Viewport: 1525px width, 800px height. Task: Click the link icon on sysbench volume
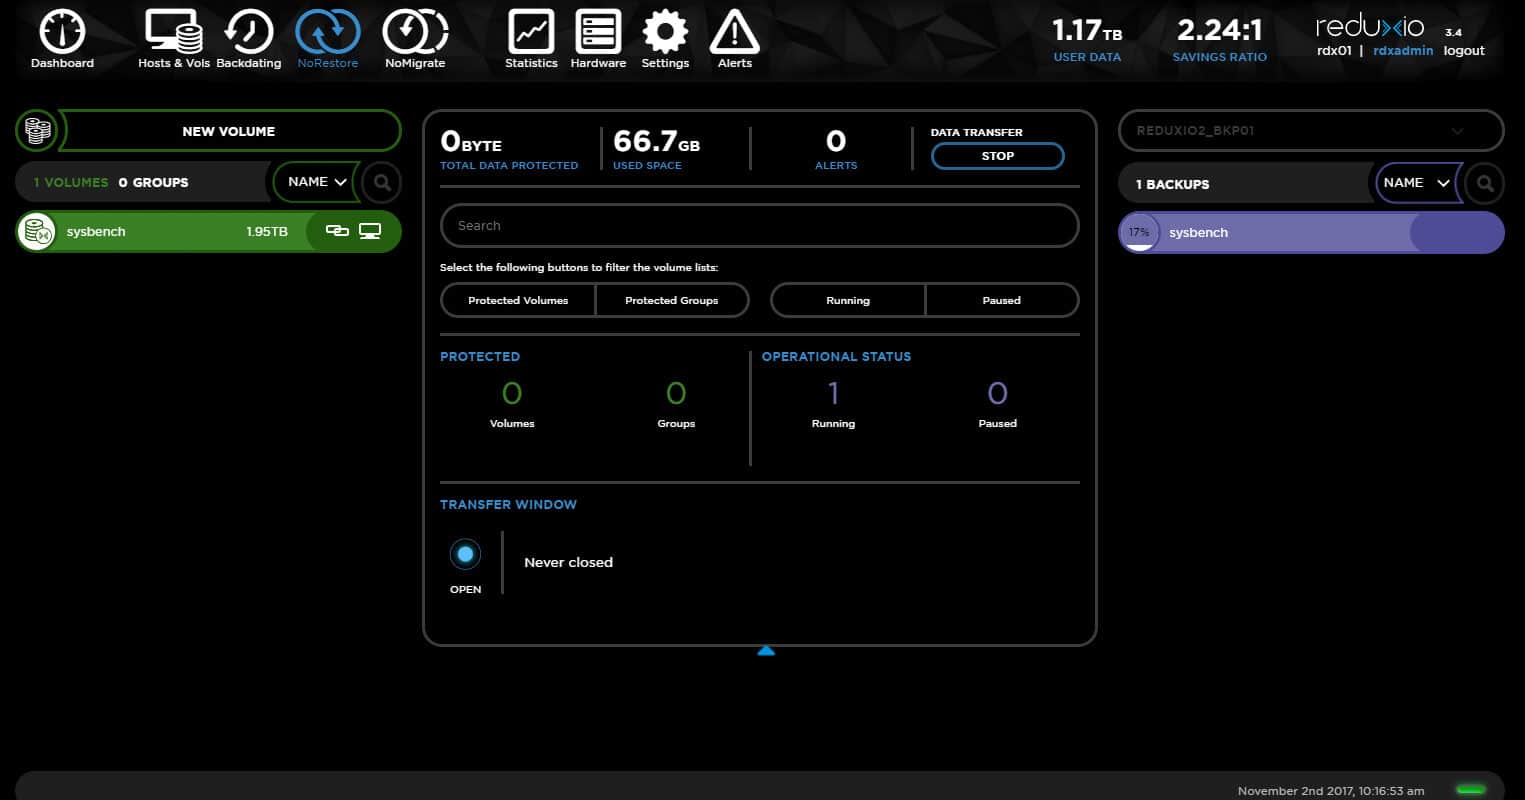point(338,231)
